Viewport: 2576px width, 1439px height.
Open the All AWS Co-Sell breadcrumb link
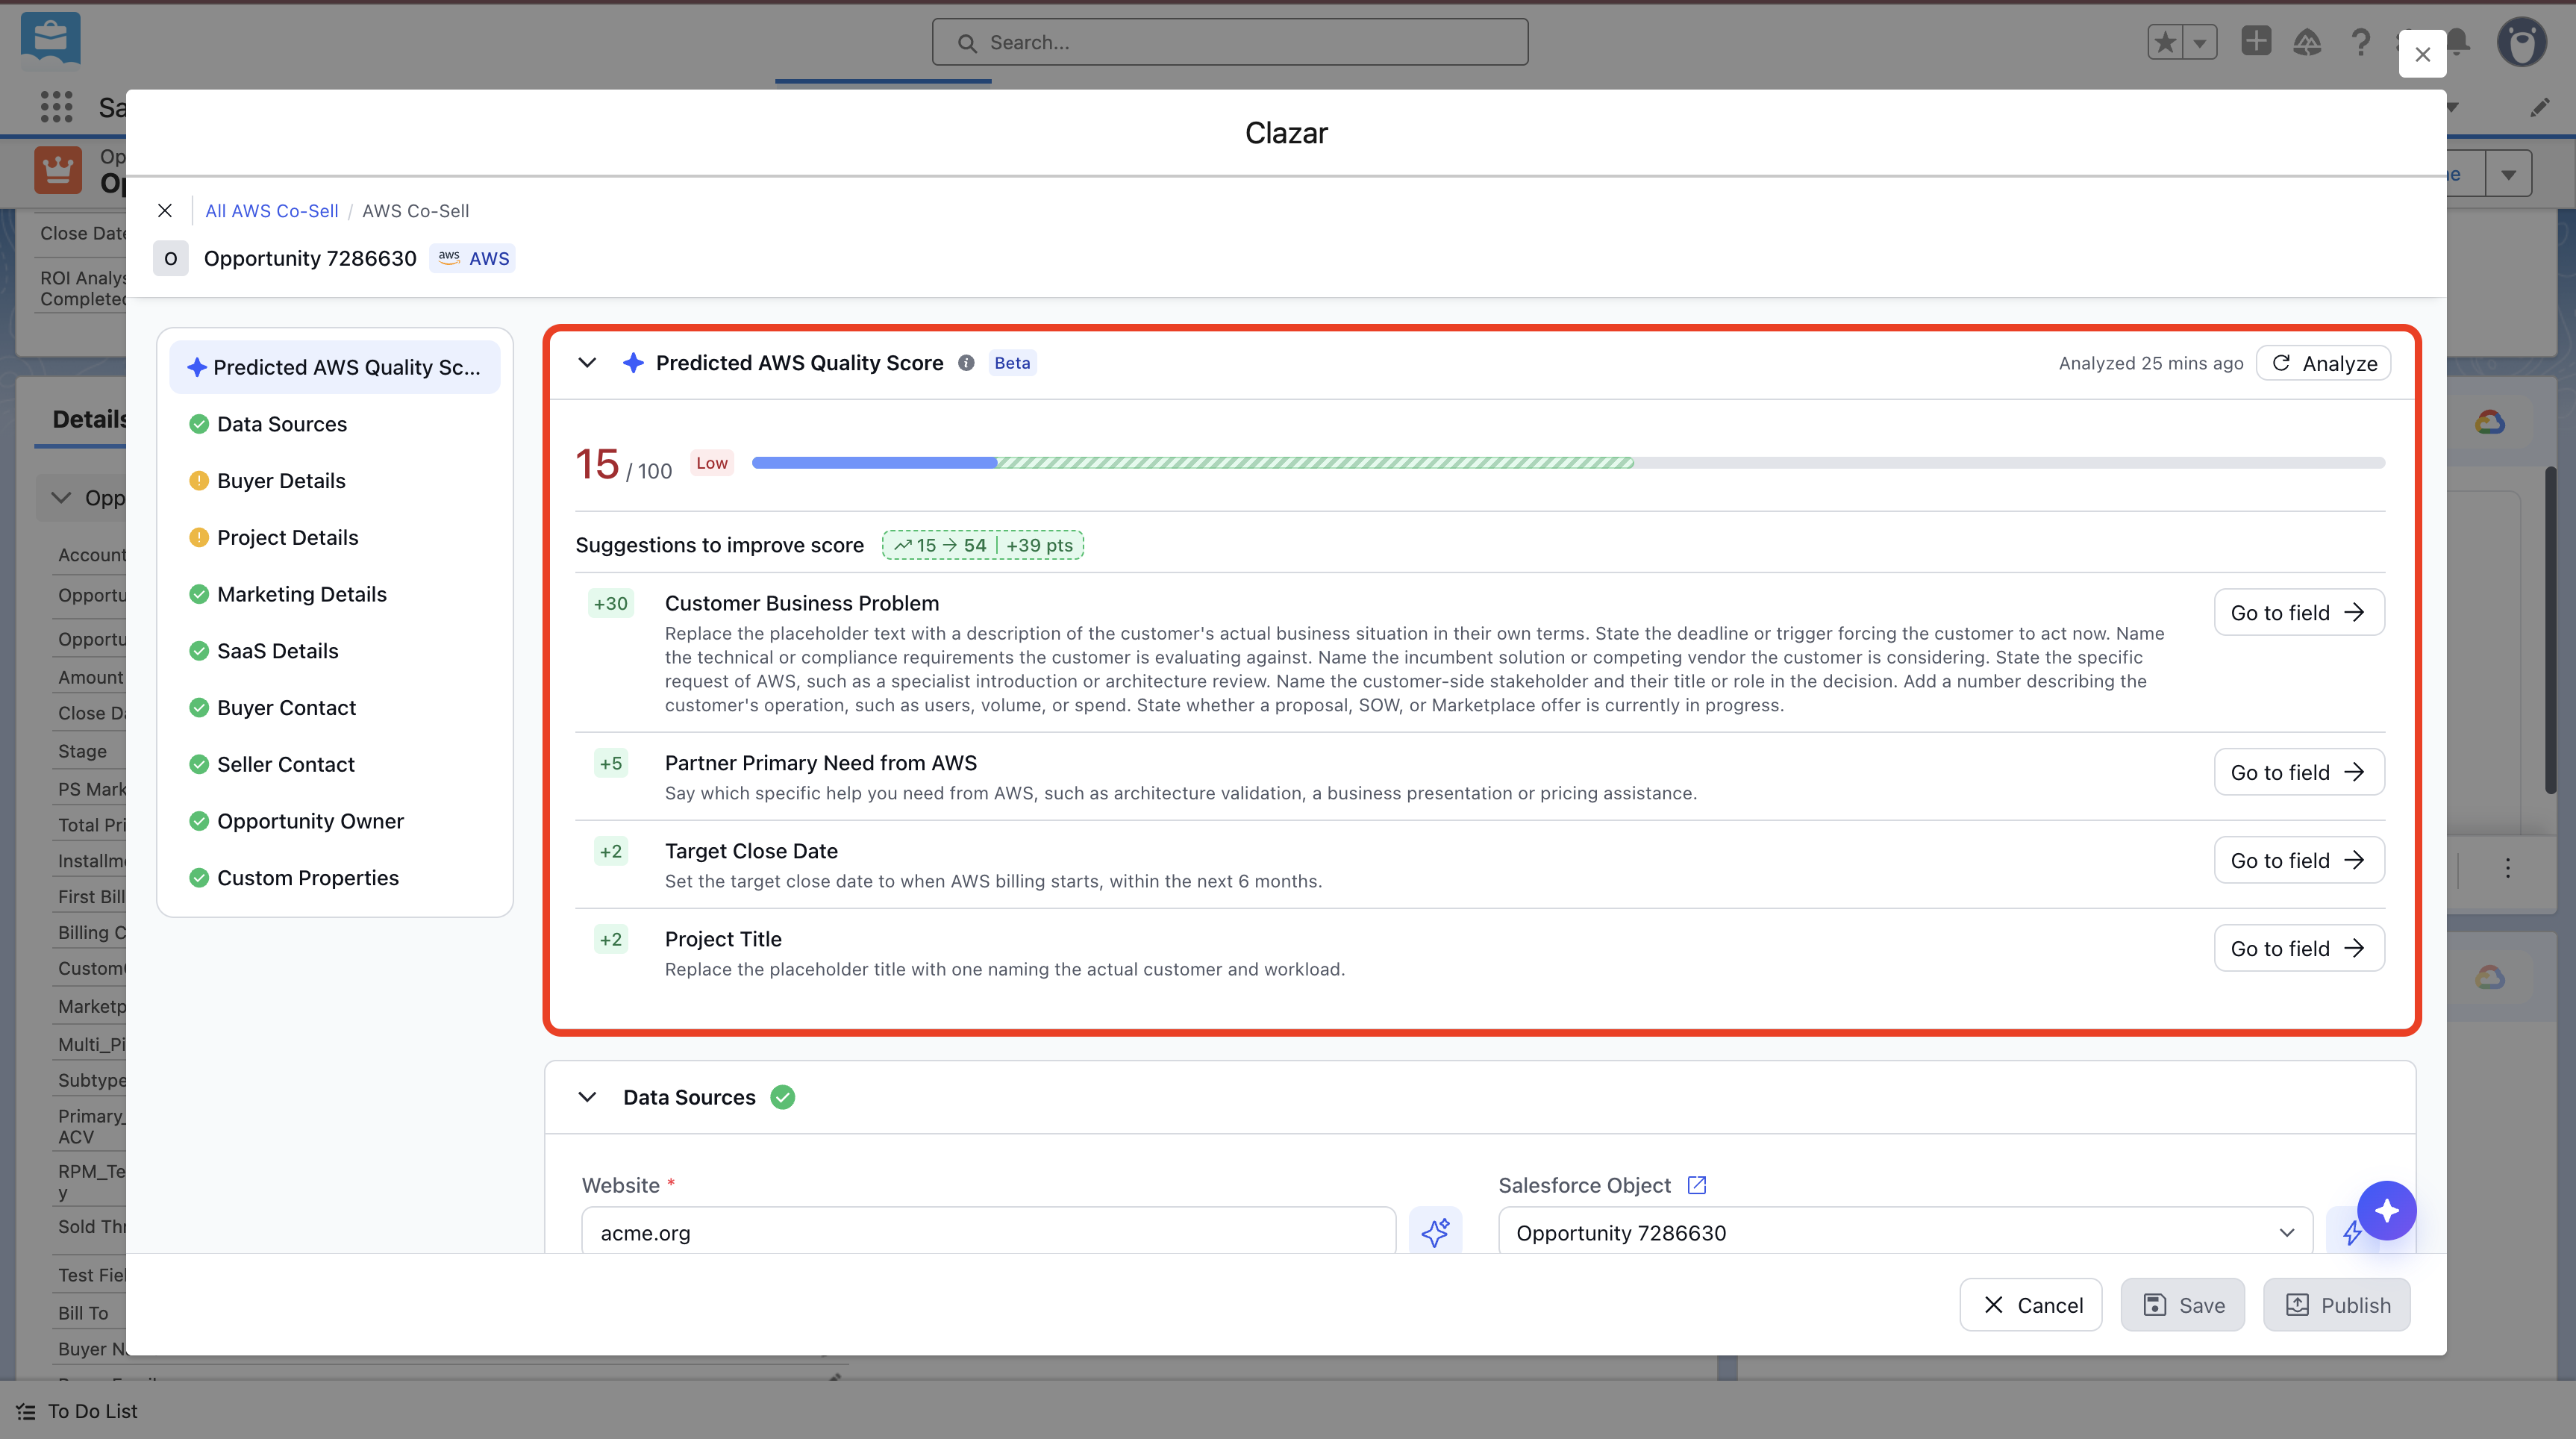point(272,211)
